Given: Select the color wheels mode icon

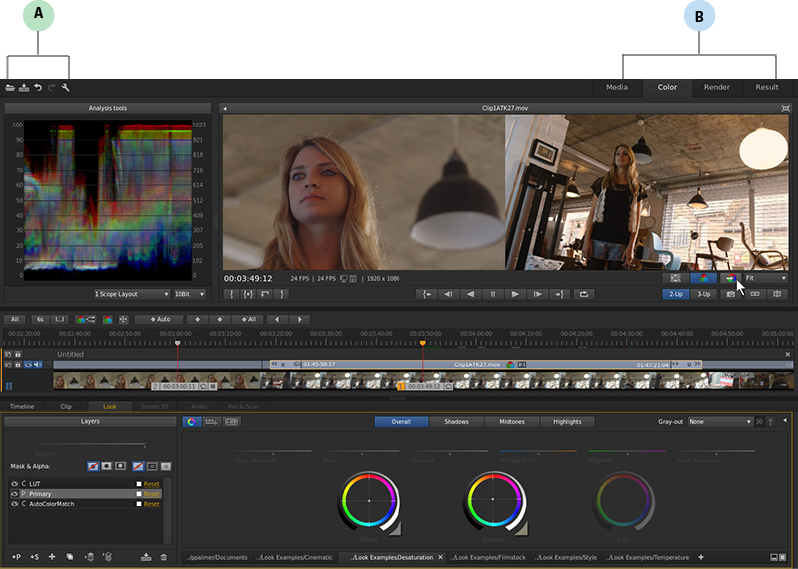Looking at the screenshot, I should click(192, 422).
